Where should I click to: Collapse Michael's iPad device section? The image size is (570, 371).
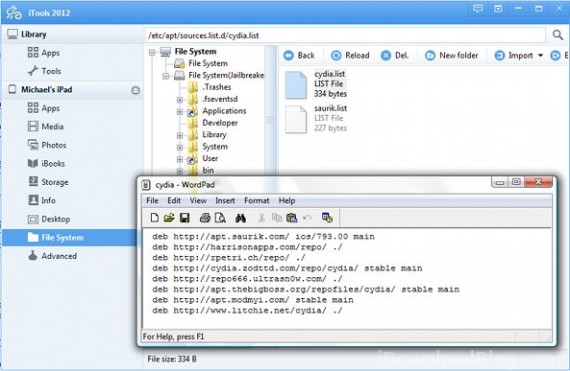[x=136, y=90]
